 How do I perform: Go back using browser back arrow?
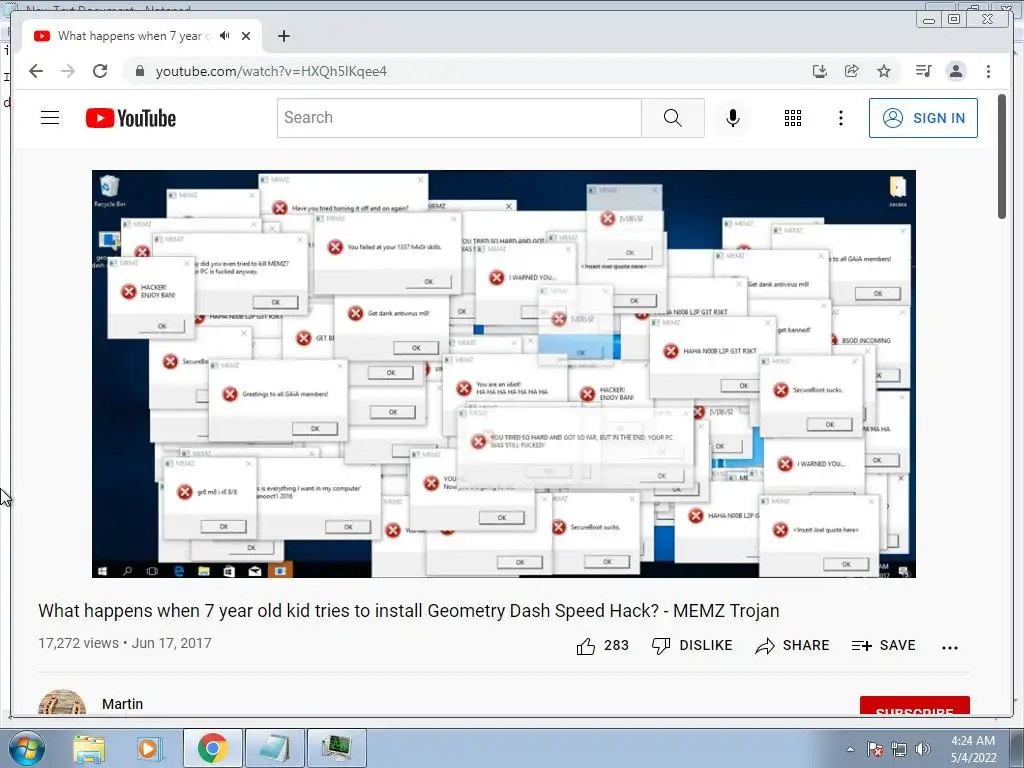pos(36,71)
